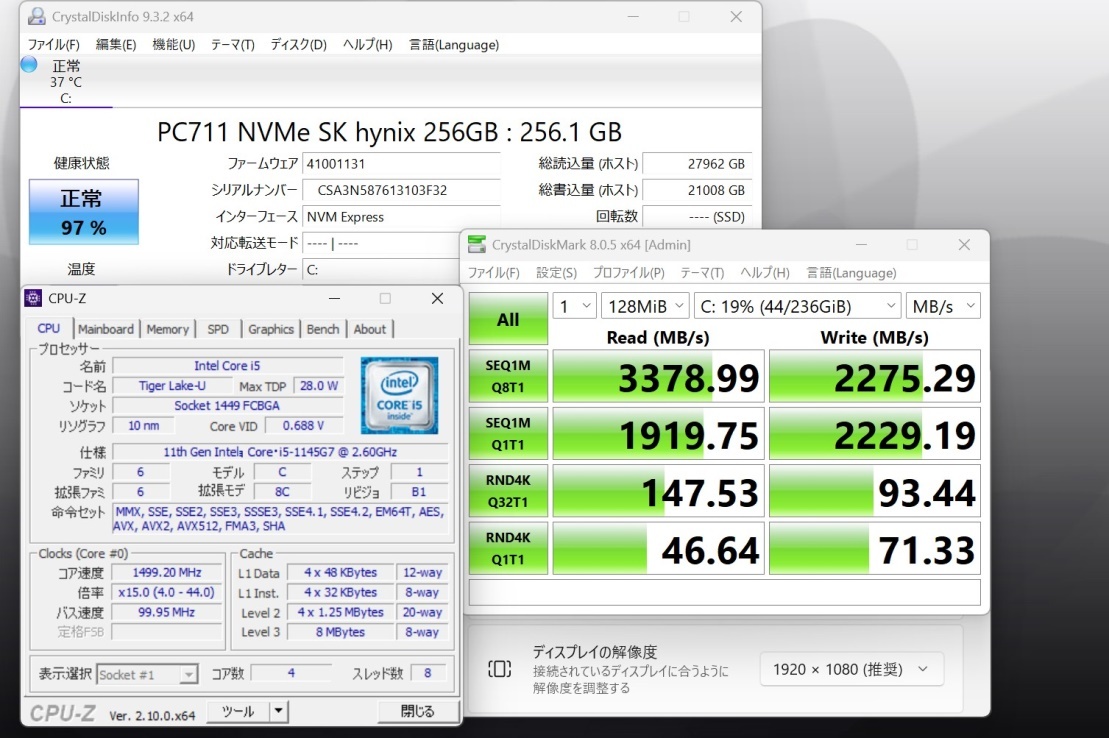1109x738 pixels.
Task: Open the unit dropdown showing MB/s
Action: (x=943, y=306)
